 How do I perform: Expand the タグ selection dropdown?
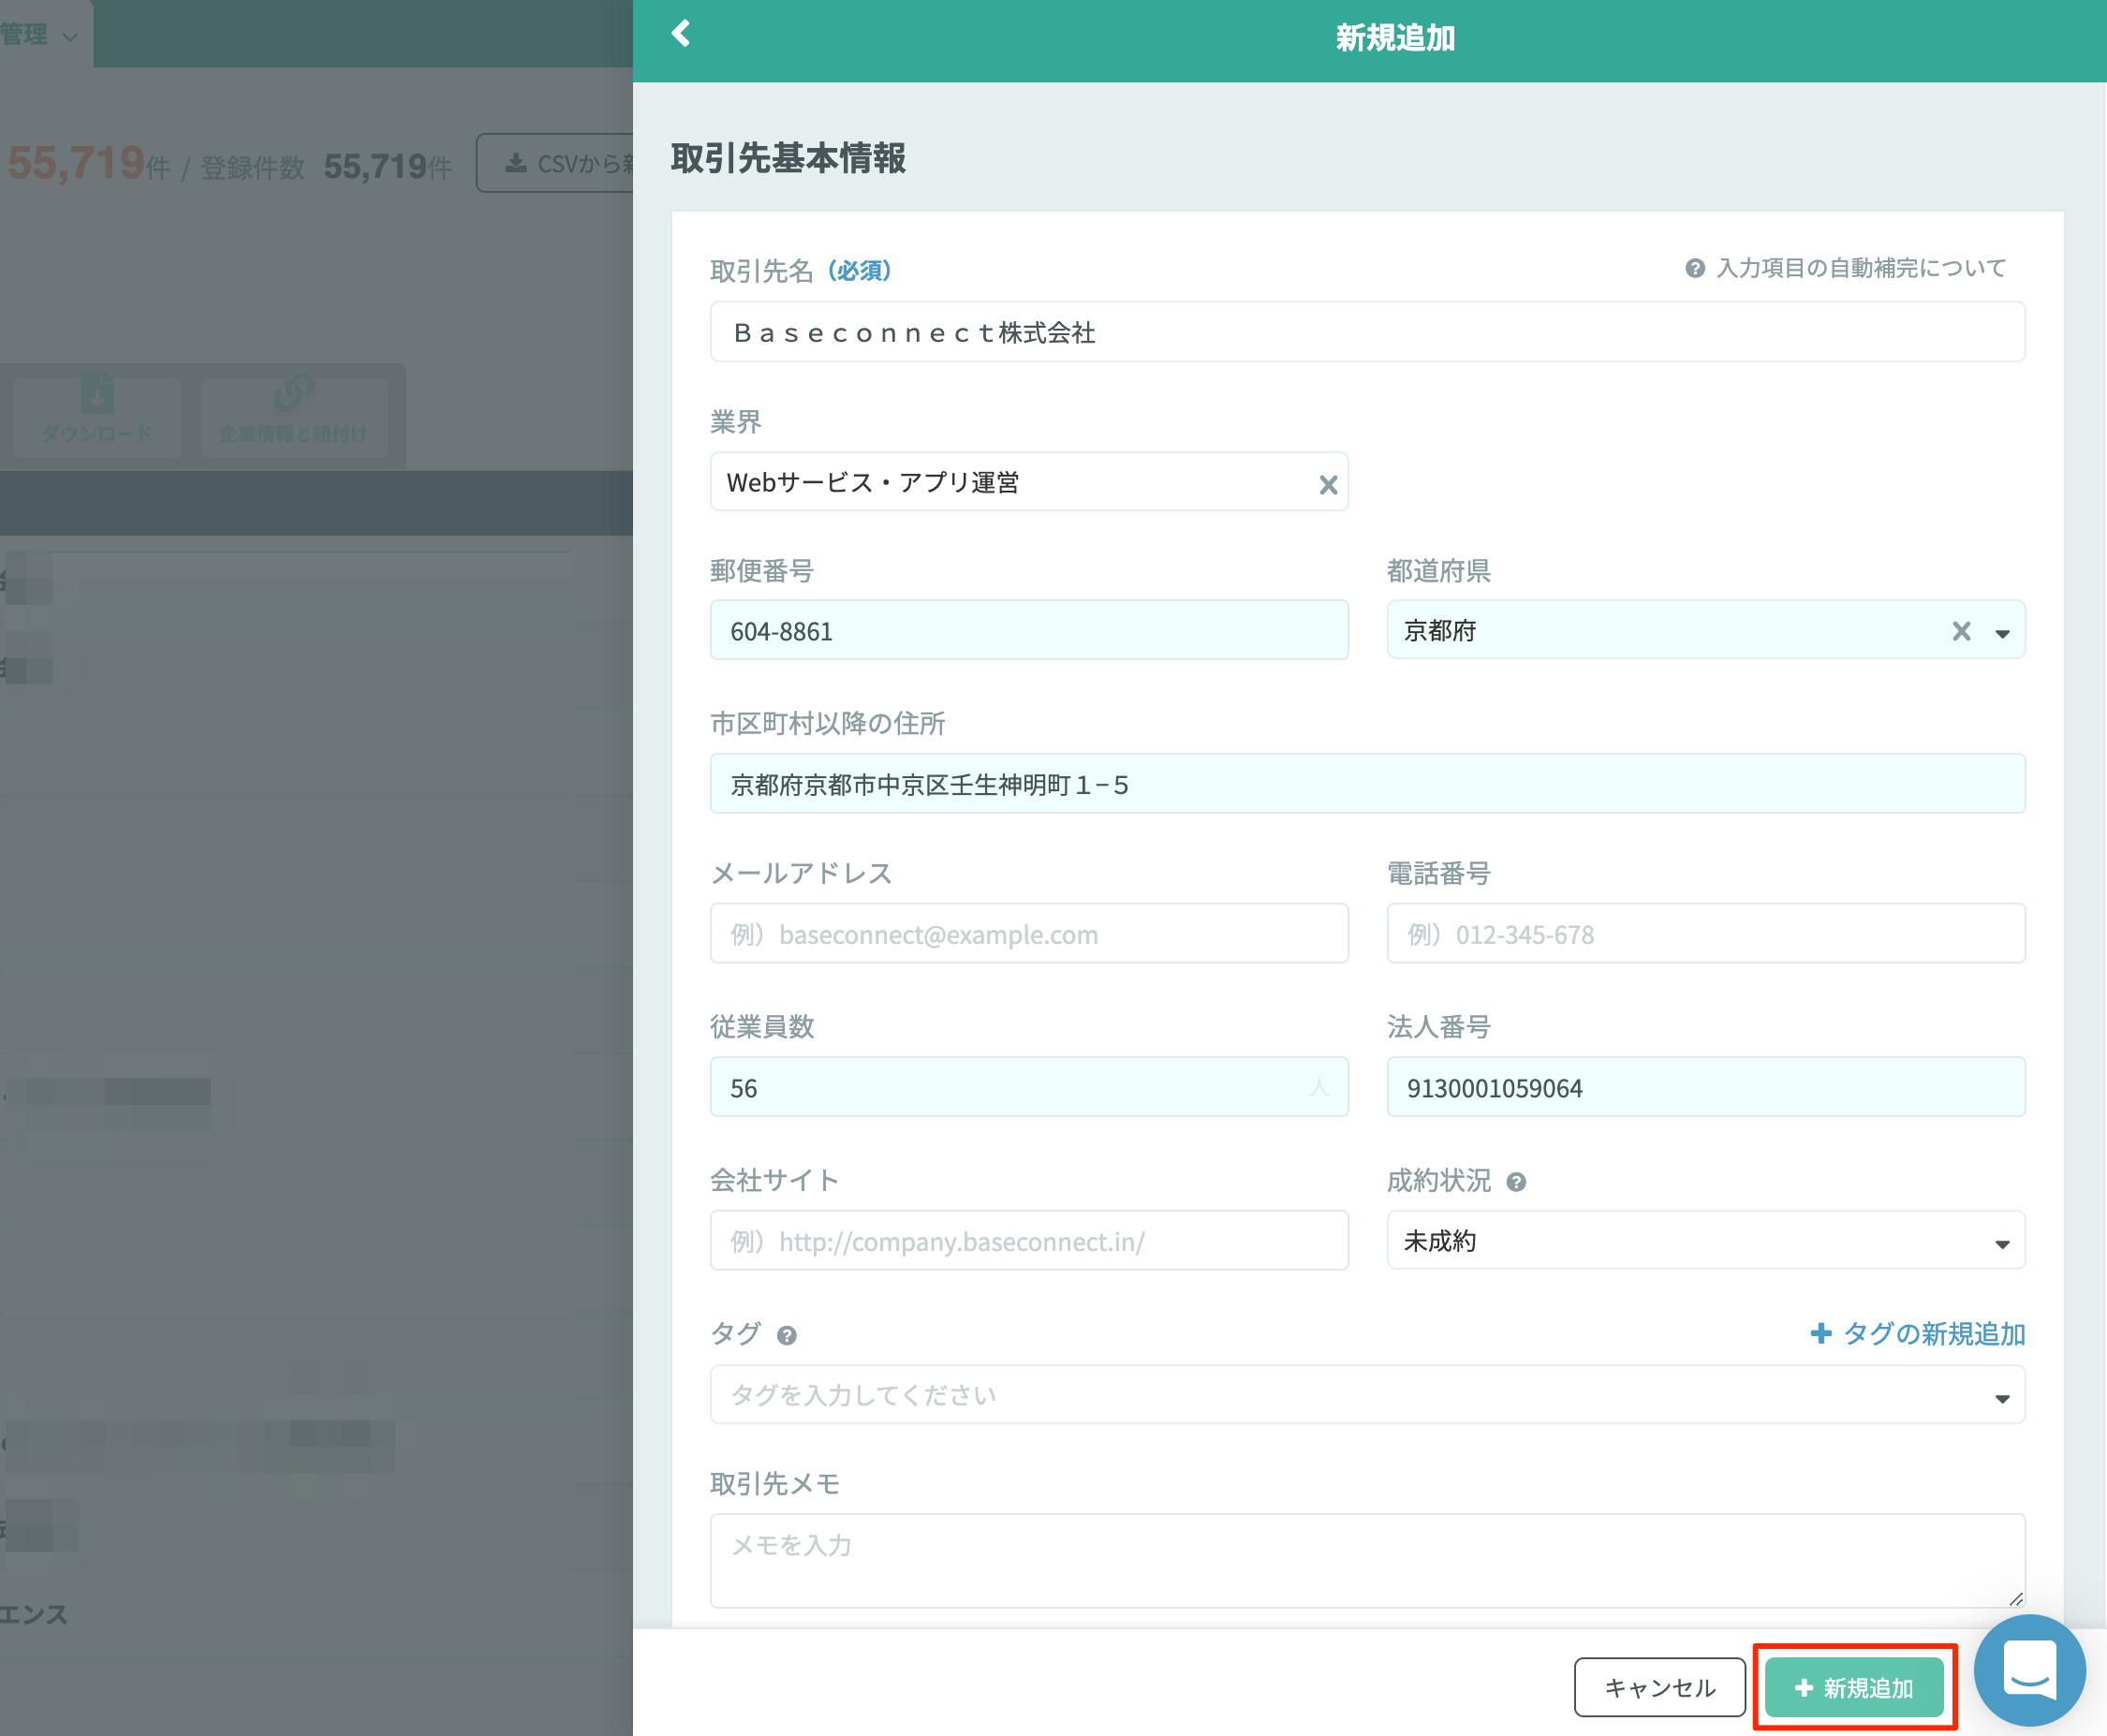coord(2002,1398)
